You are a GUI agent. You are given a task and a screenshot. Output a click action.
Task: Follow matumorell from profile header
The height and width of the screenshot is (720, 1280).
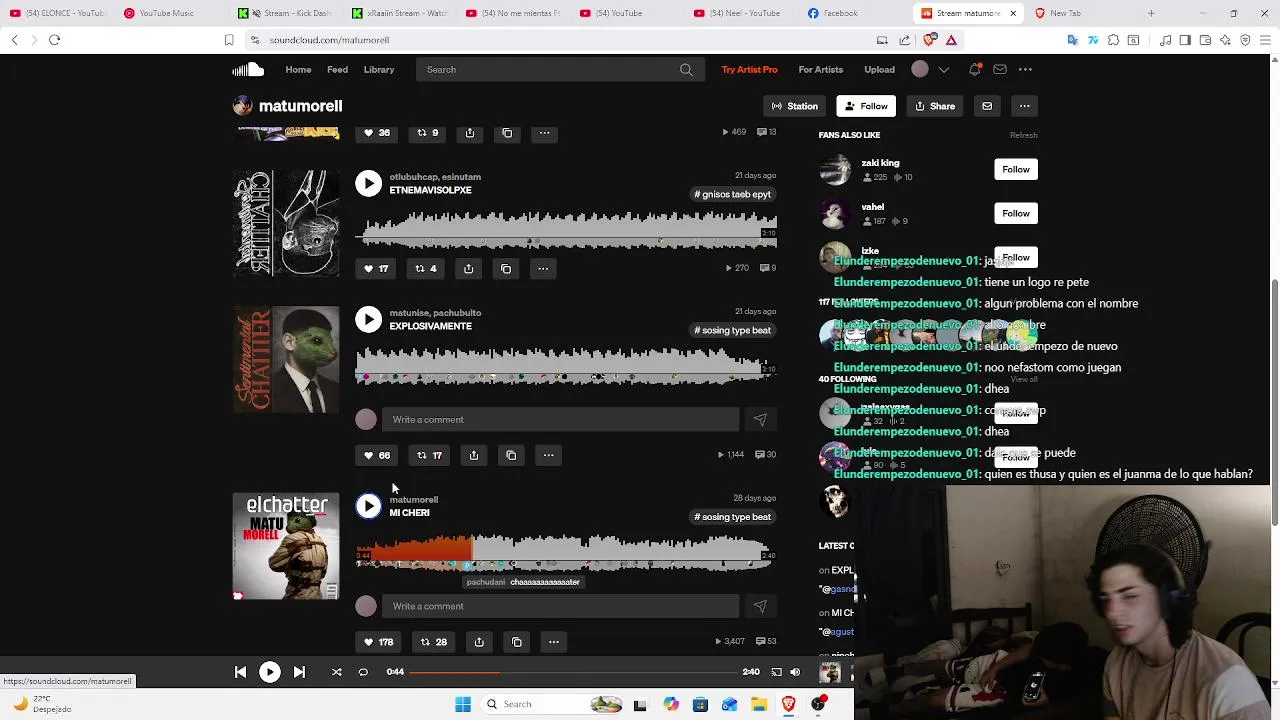pos(866,106)
